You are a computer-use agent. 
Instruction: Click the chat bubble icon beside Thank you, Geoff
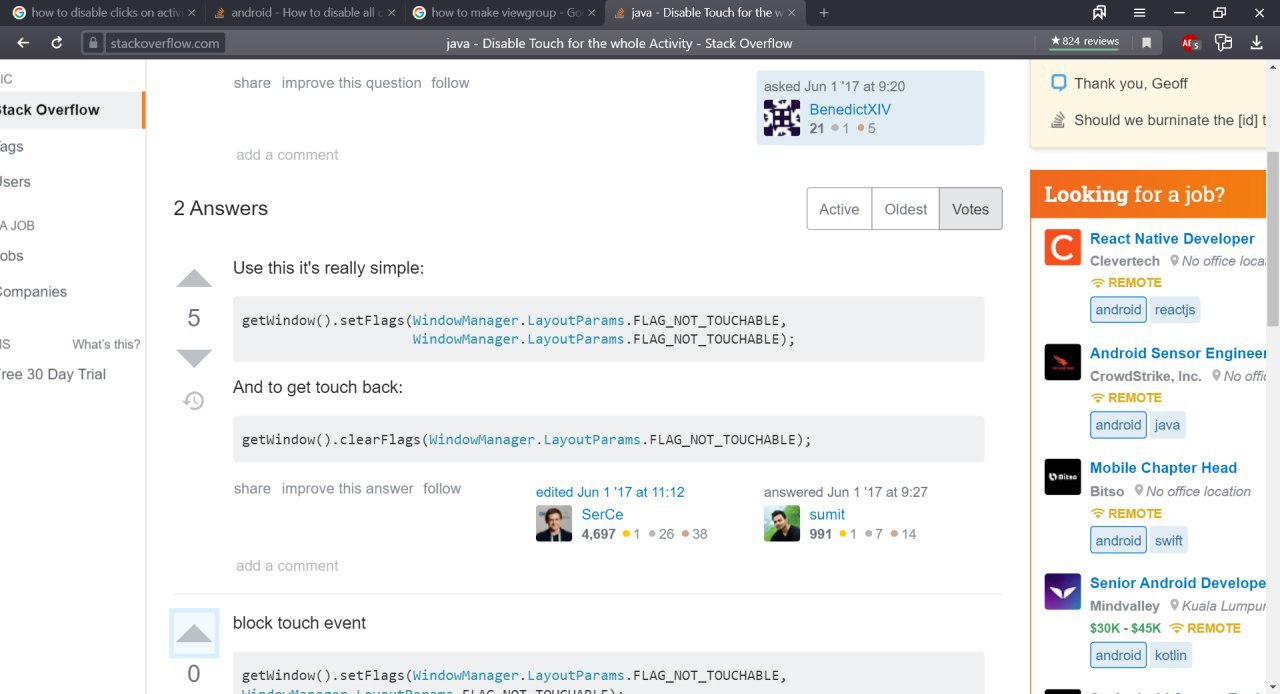[1059, 83]
